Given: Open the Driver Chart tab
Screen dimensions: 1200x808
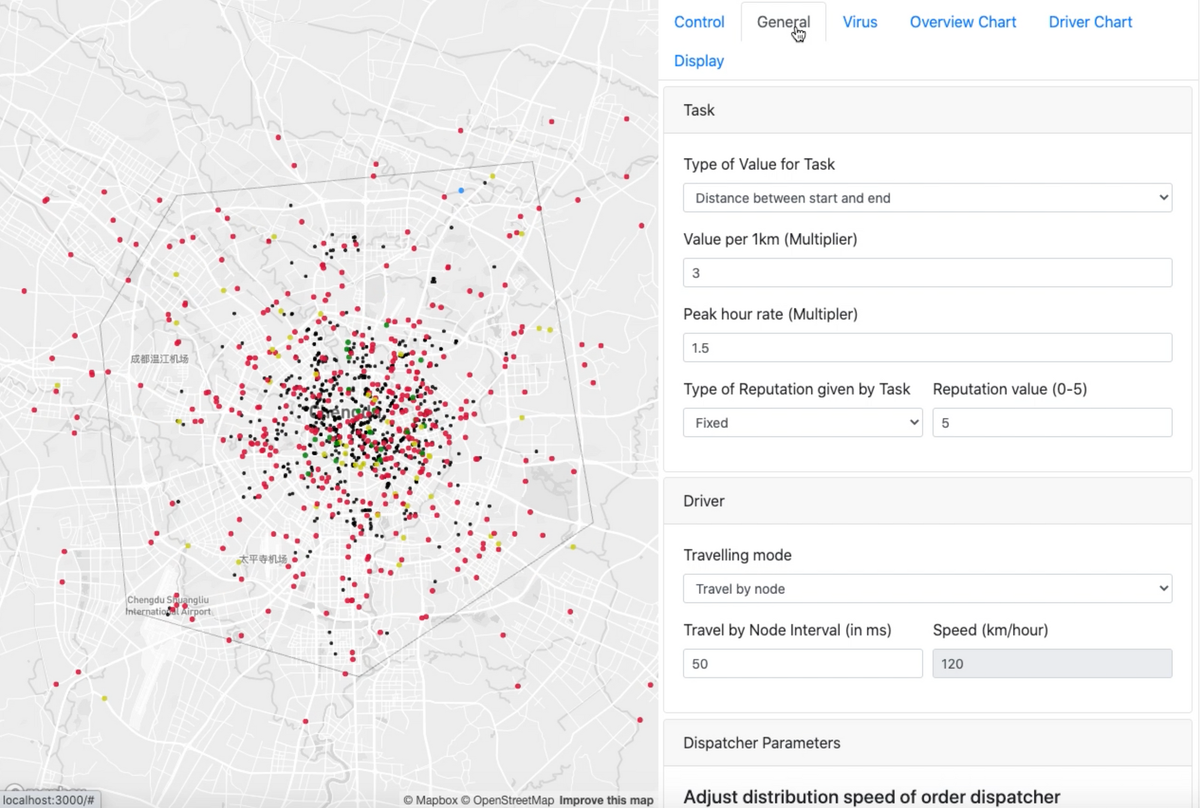Looking at the screenshot, I should [1090, 22].
